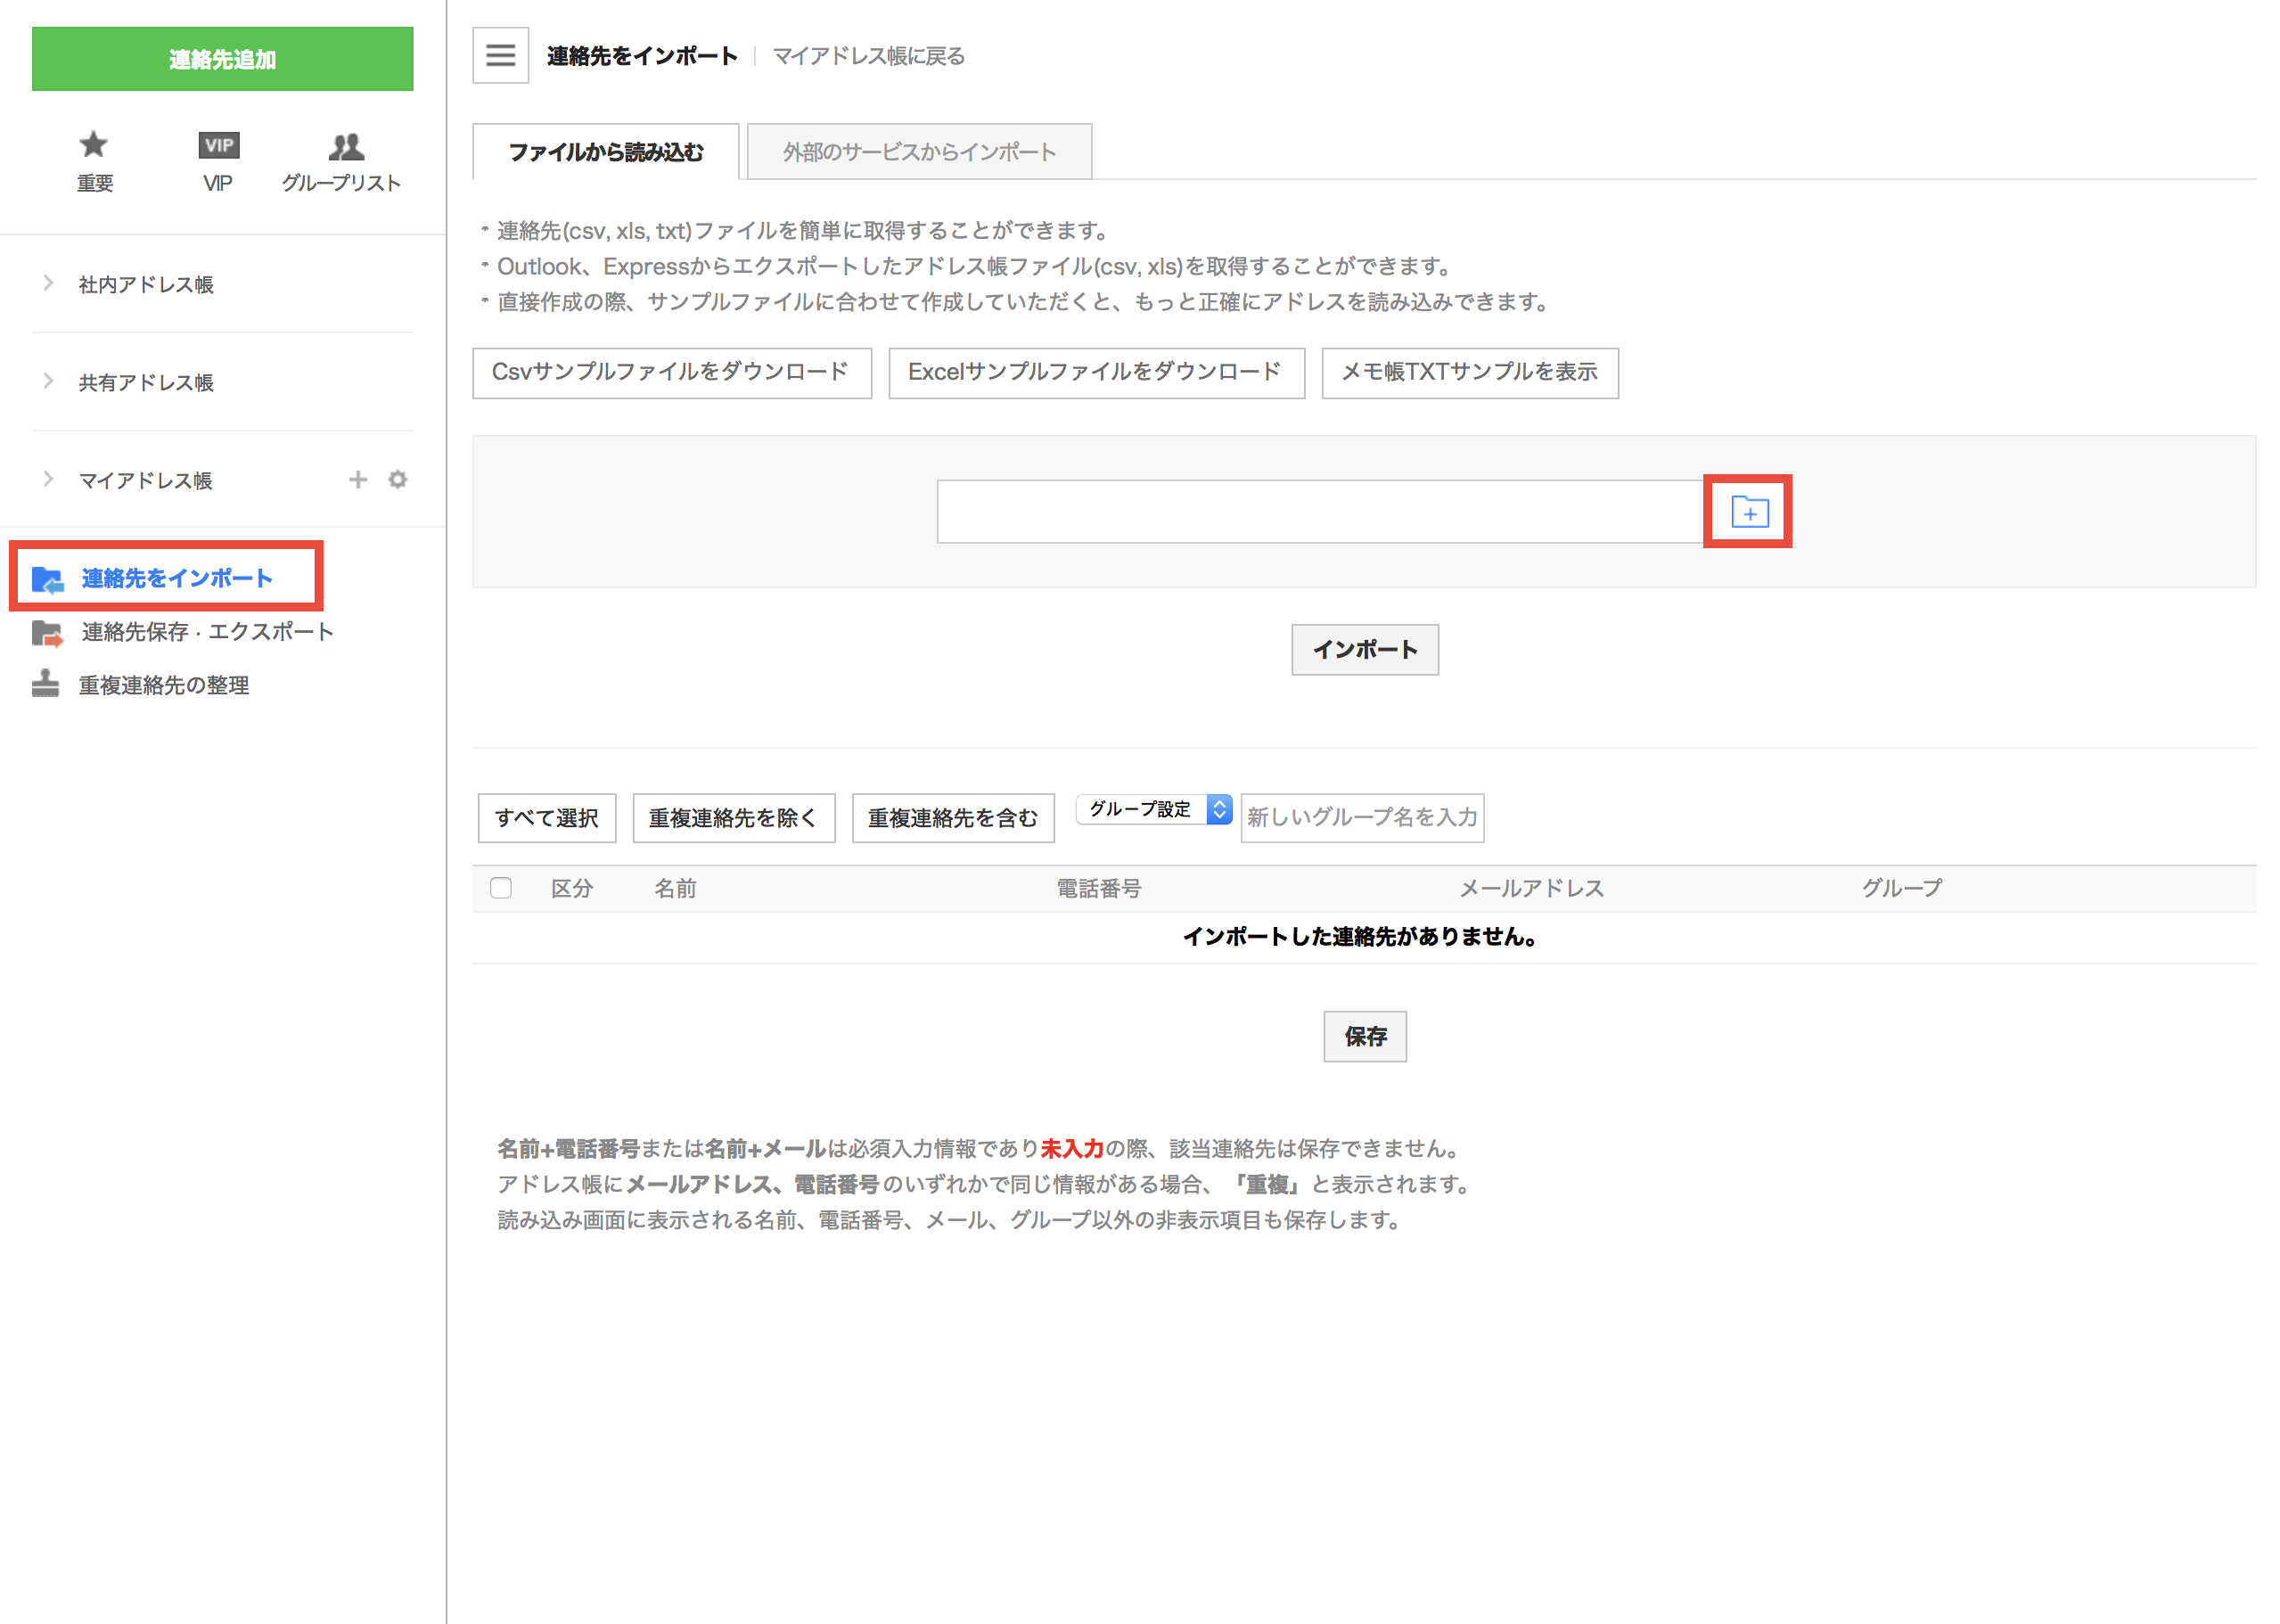Expand the 社内アドレス帳 tree

[x=48, y=283]
